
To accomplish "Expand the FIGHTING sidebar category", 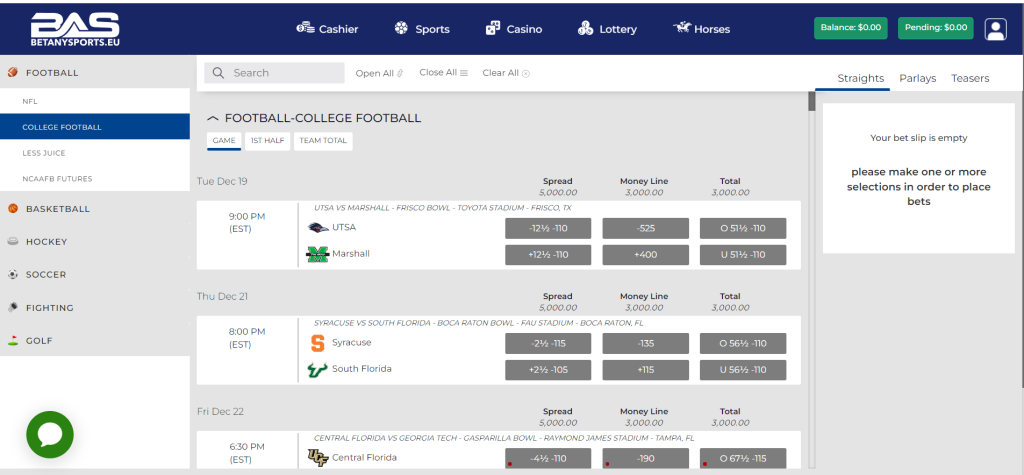I will pyautogui.click(x=95, y=308).
